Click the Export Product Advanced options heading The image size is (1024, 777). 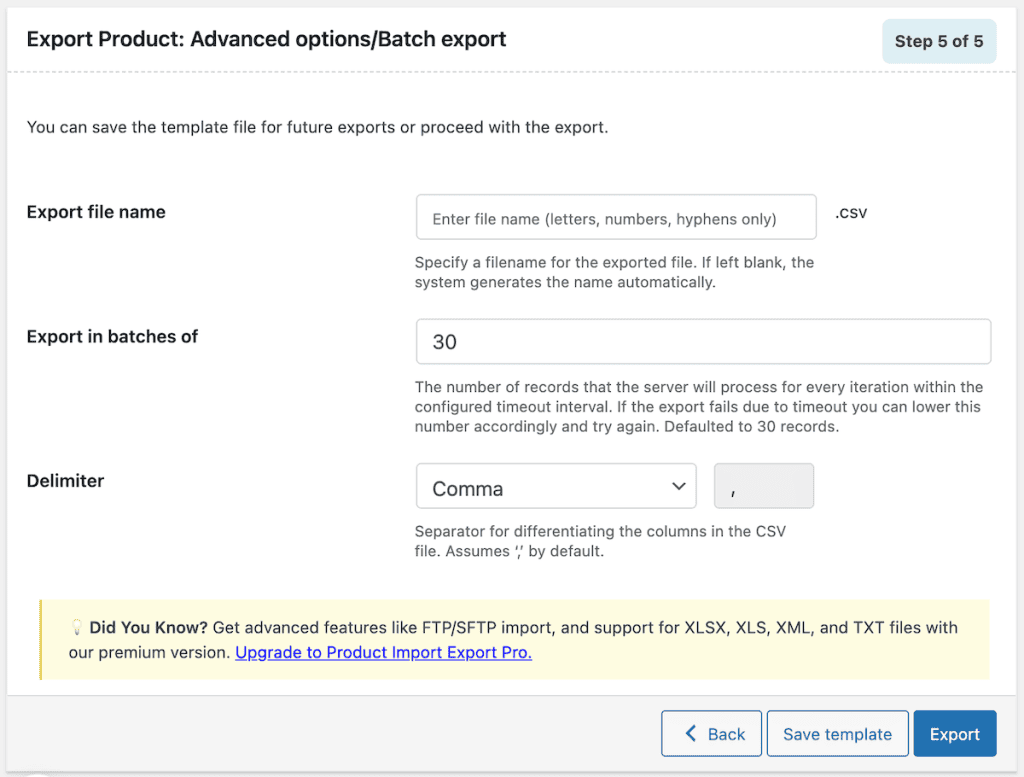point(266,39)
